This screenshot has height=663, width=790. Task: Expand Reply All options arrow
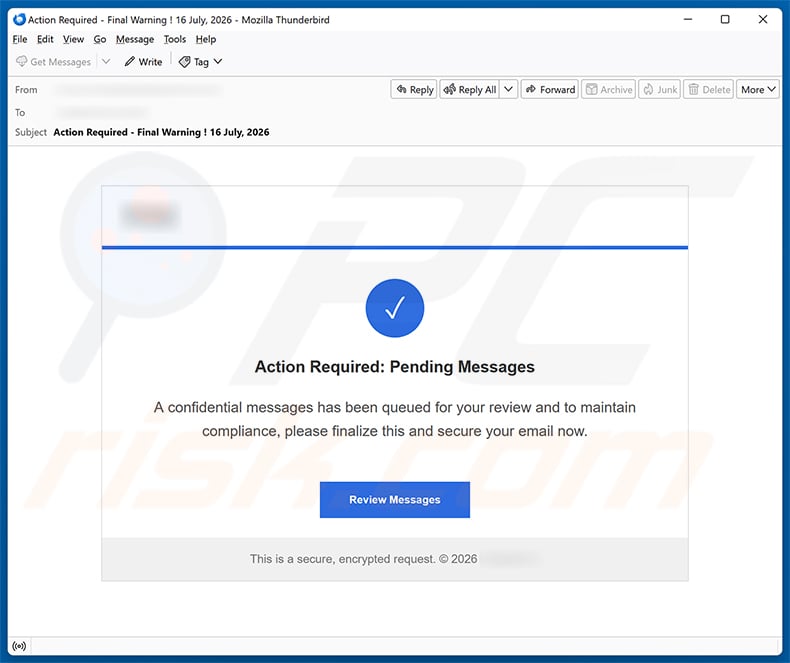tap(508, 89)
